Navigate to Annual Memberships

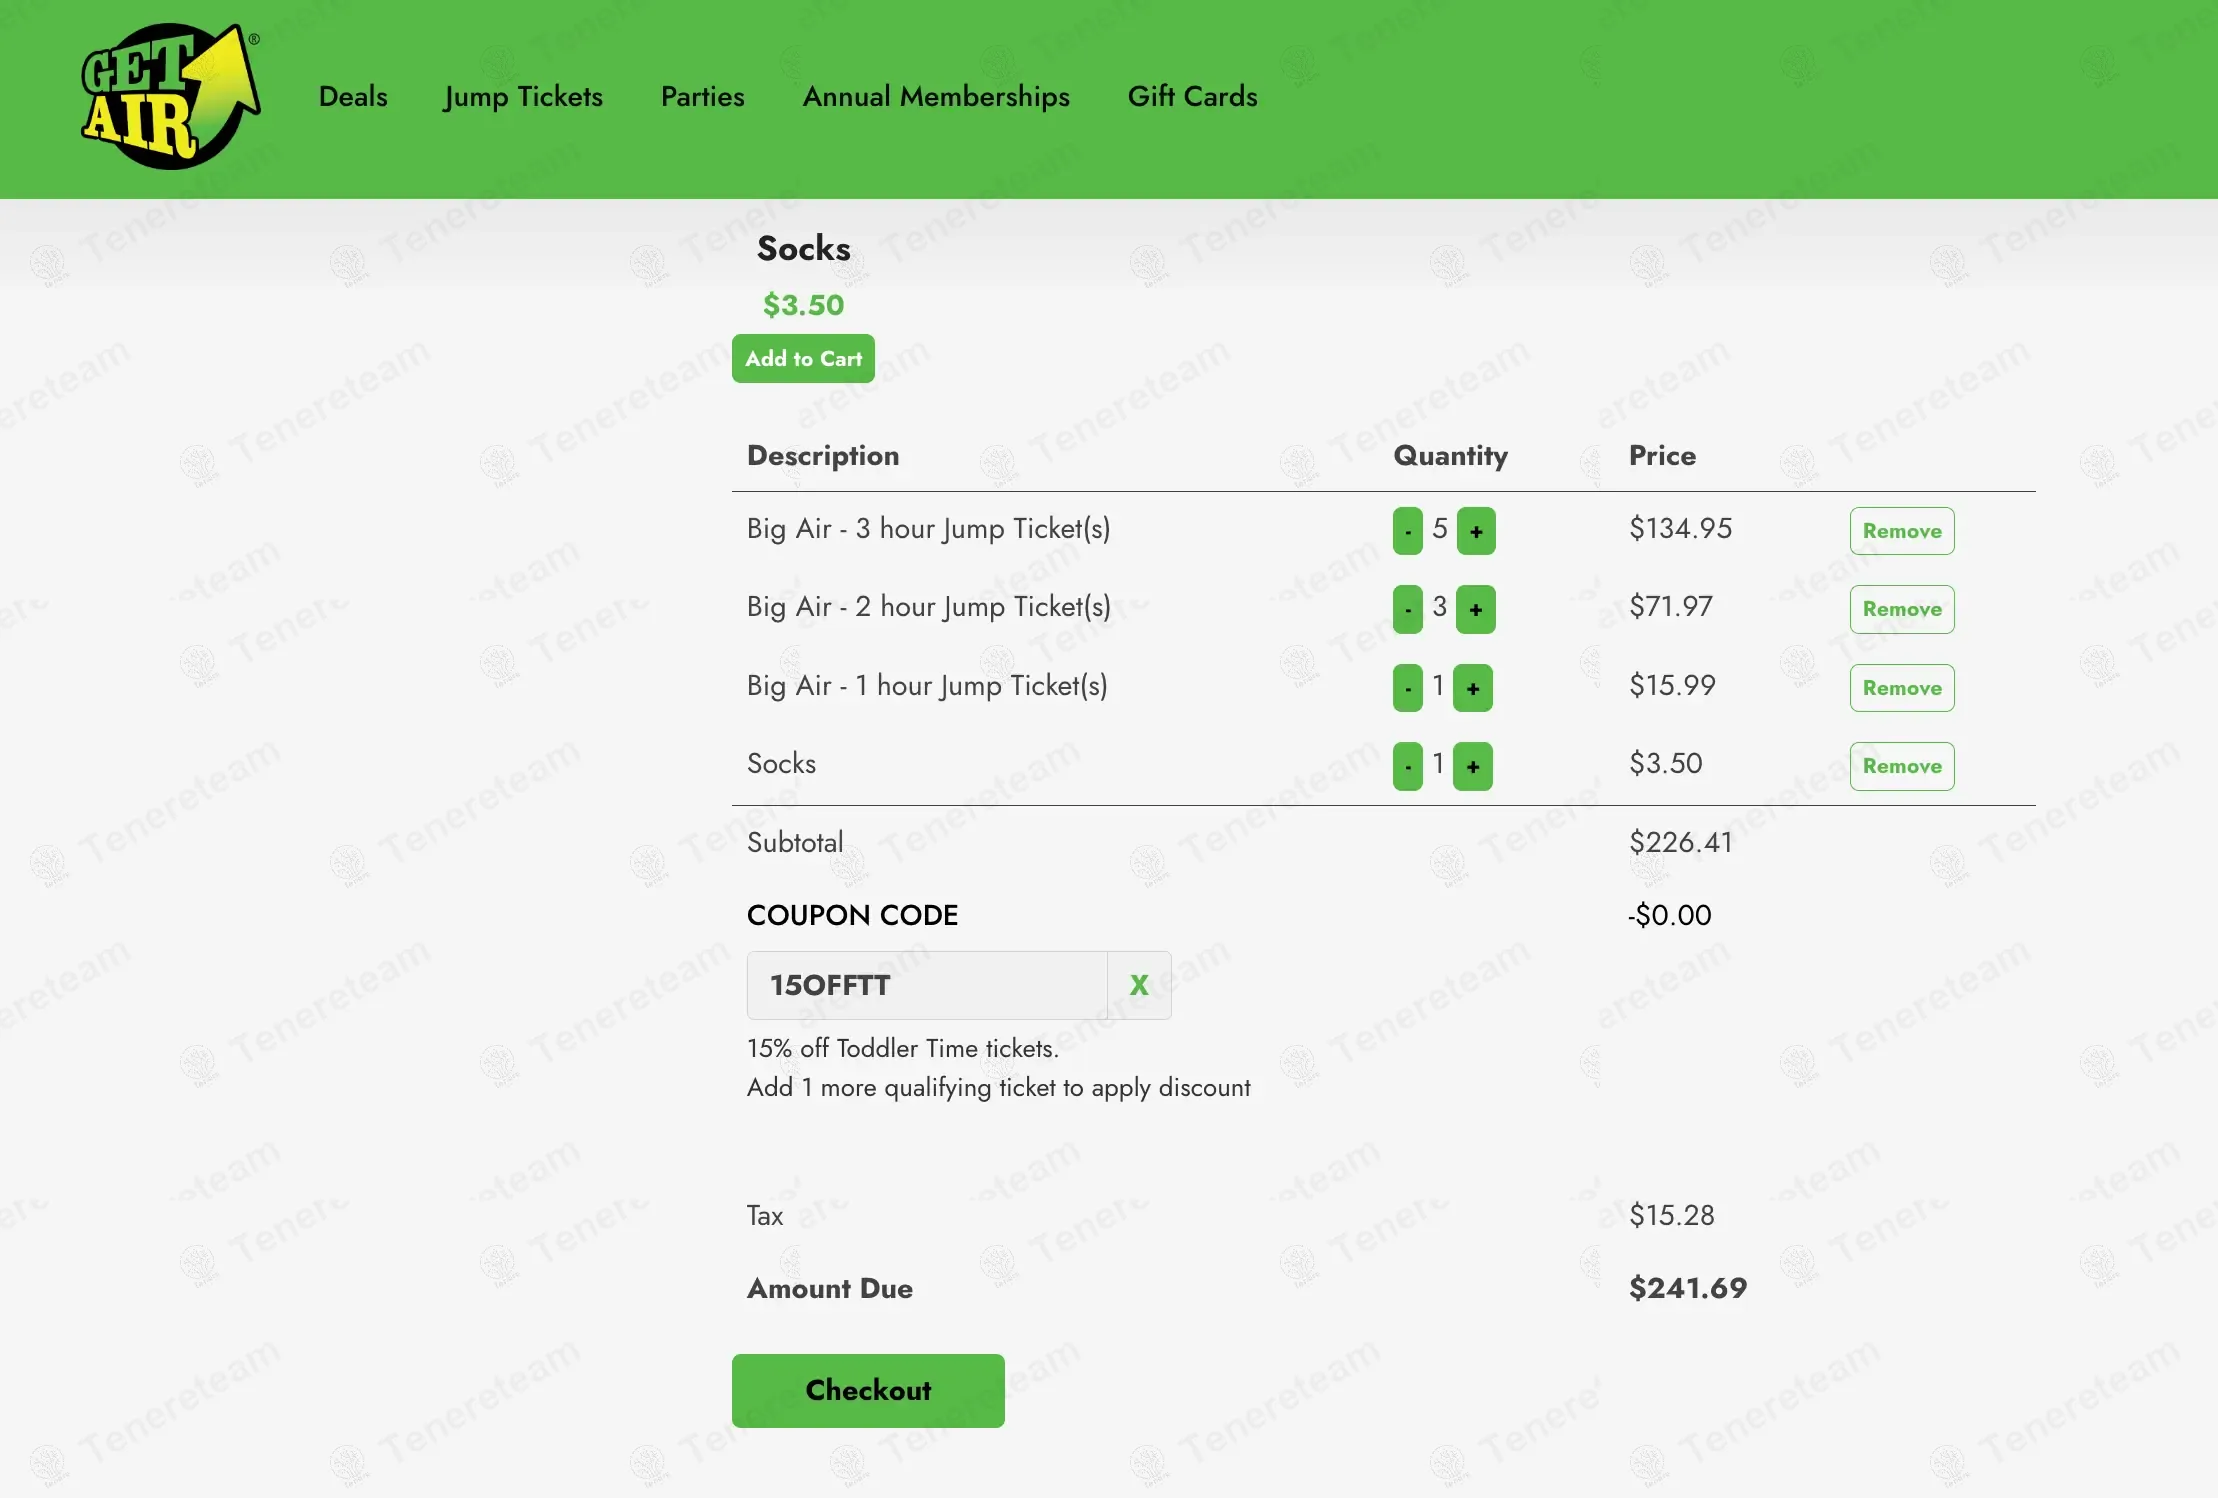point(936,97)
